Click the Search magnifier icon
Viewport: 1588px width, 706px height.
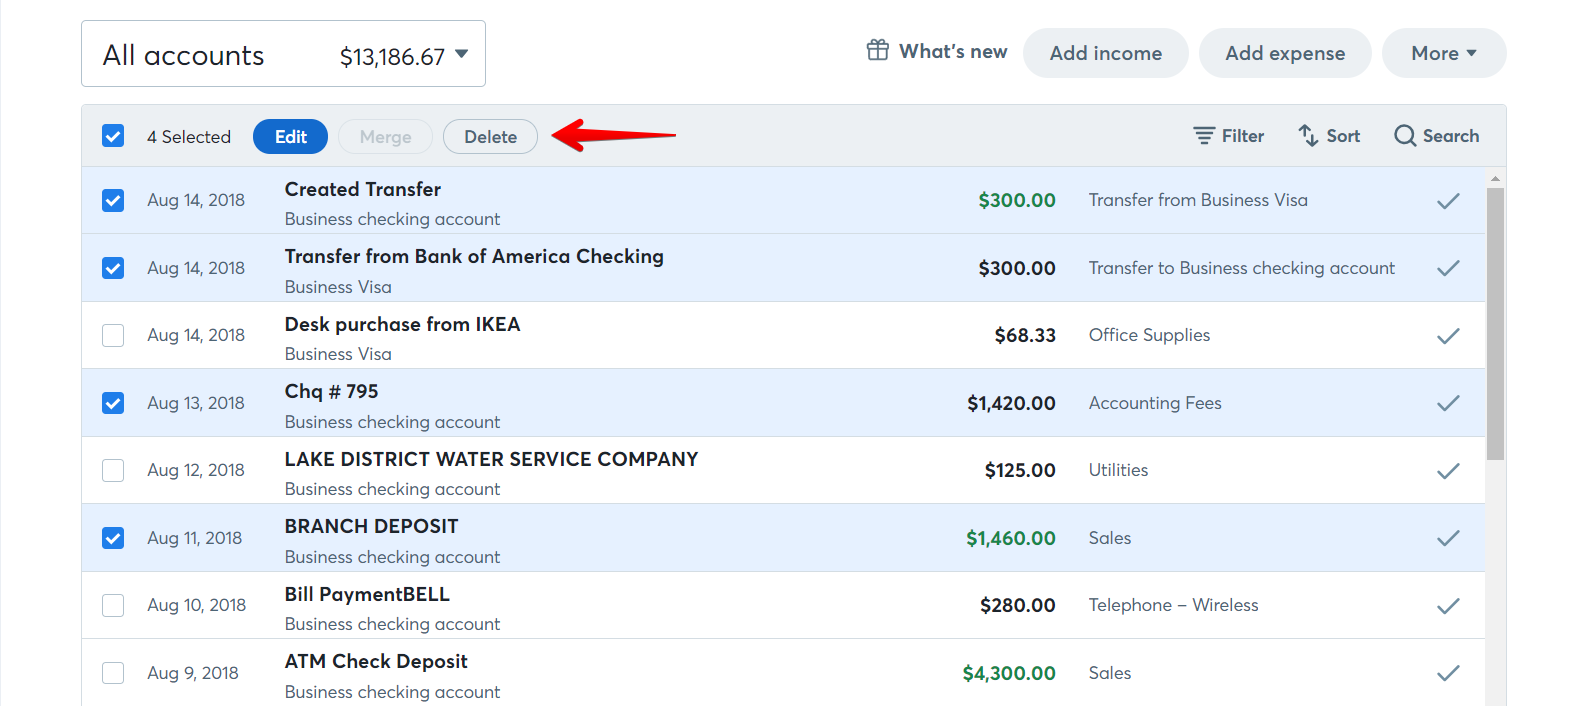coord(1405,135)
